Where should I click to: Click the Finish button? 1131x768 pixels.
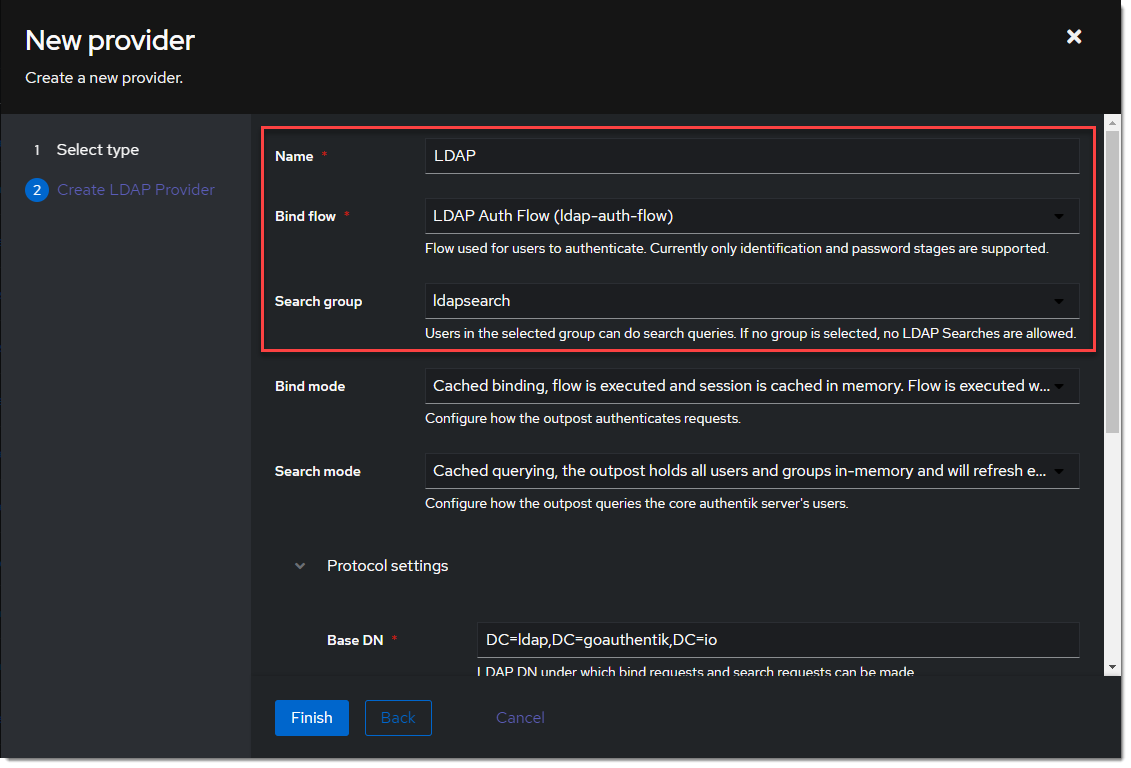tap(311, 718)
